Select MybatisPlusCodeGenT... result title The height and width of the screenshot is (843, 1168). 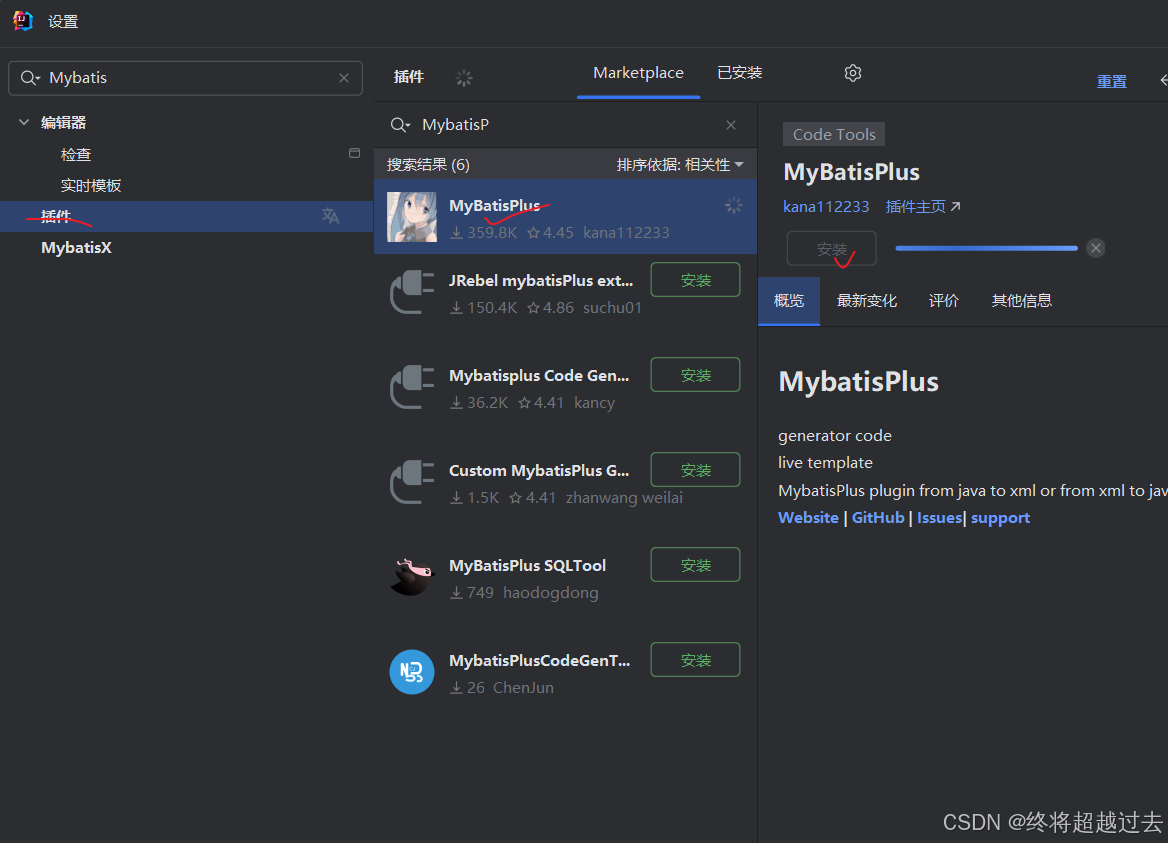pos(539,661)
